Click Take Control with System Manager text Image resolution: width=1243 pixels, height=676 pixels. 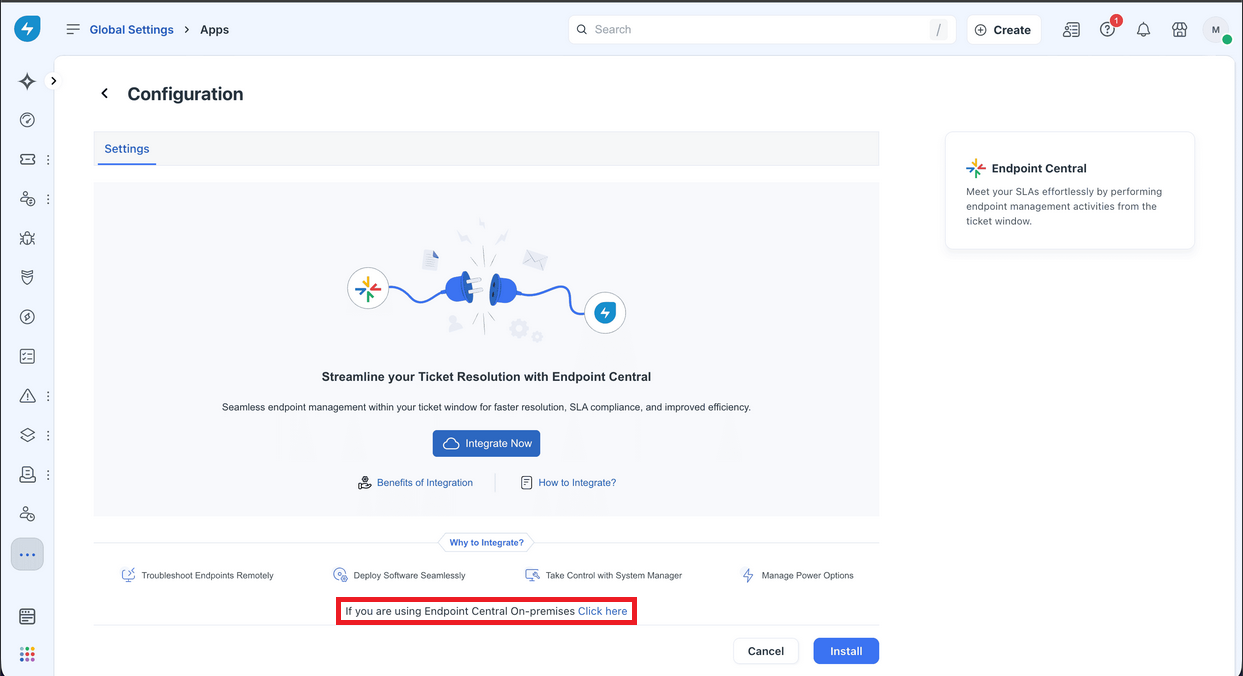point(614,576)
